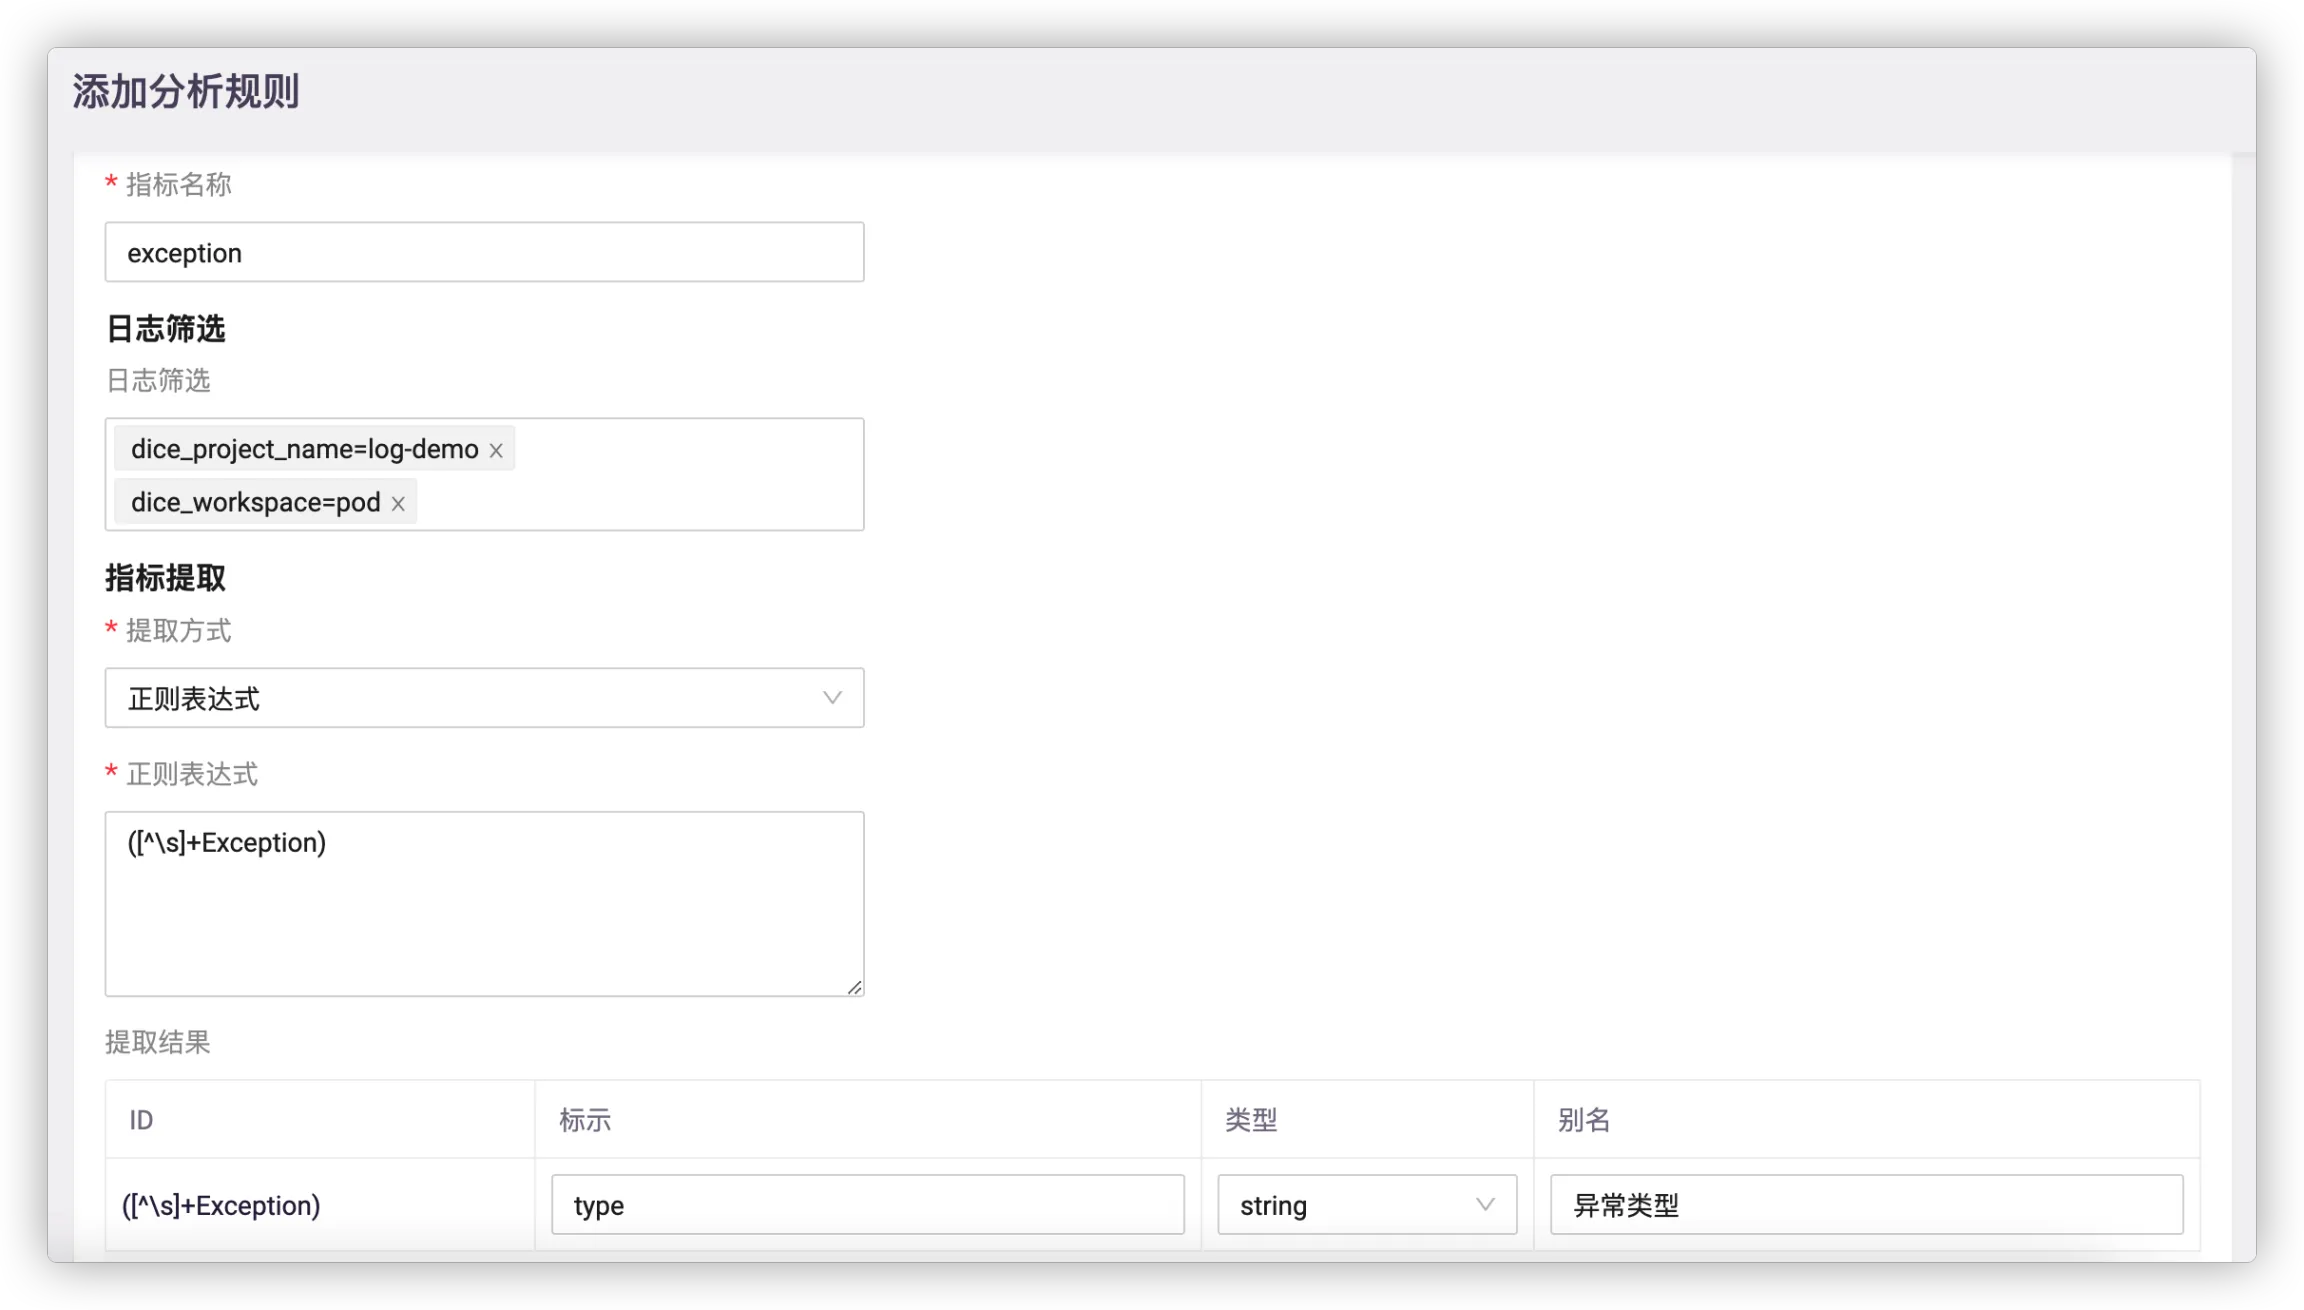
Task: Click the 标示 column header
Action: (585, 1120)
